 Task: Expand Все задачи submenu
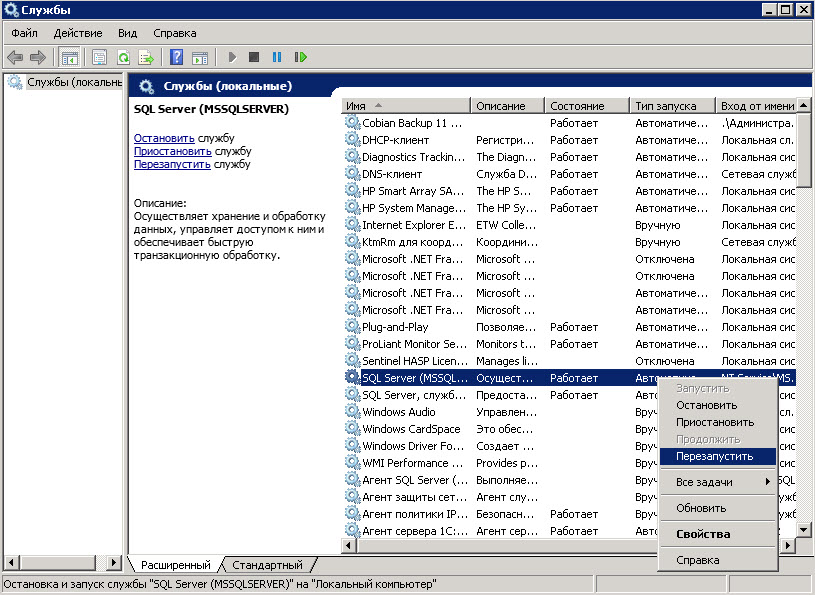coord(718,482)
